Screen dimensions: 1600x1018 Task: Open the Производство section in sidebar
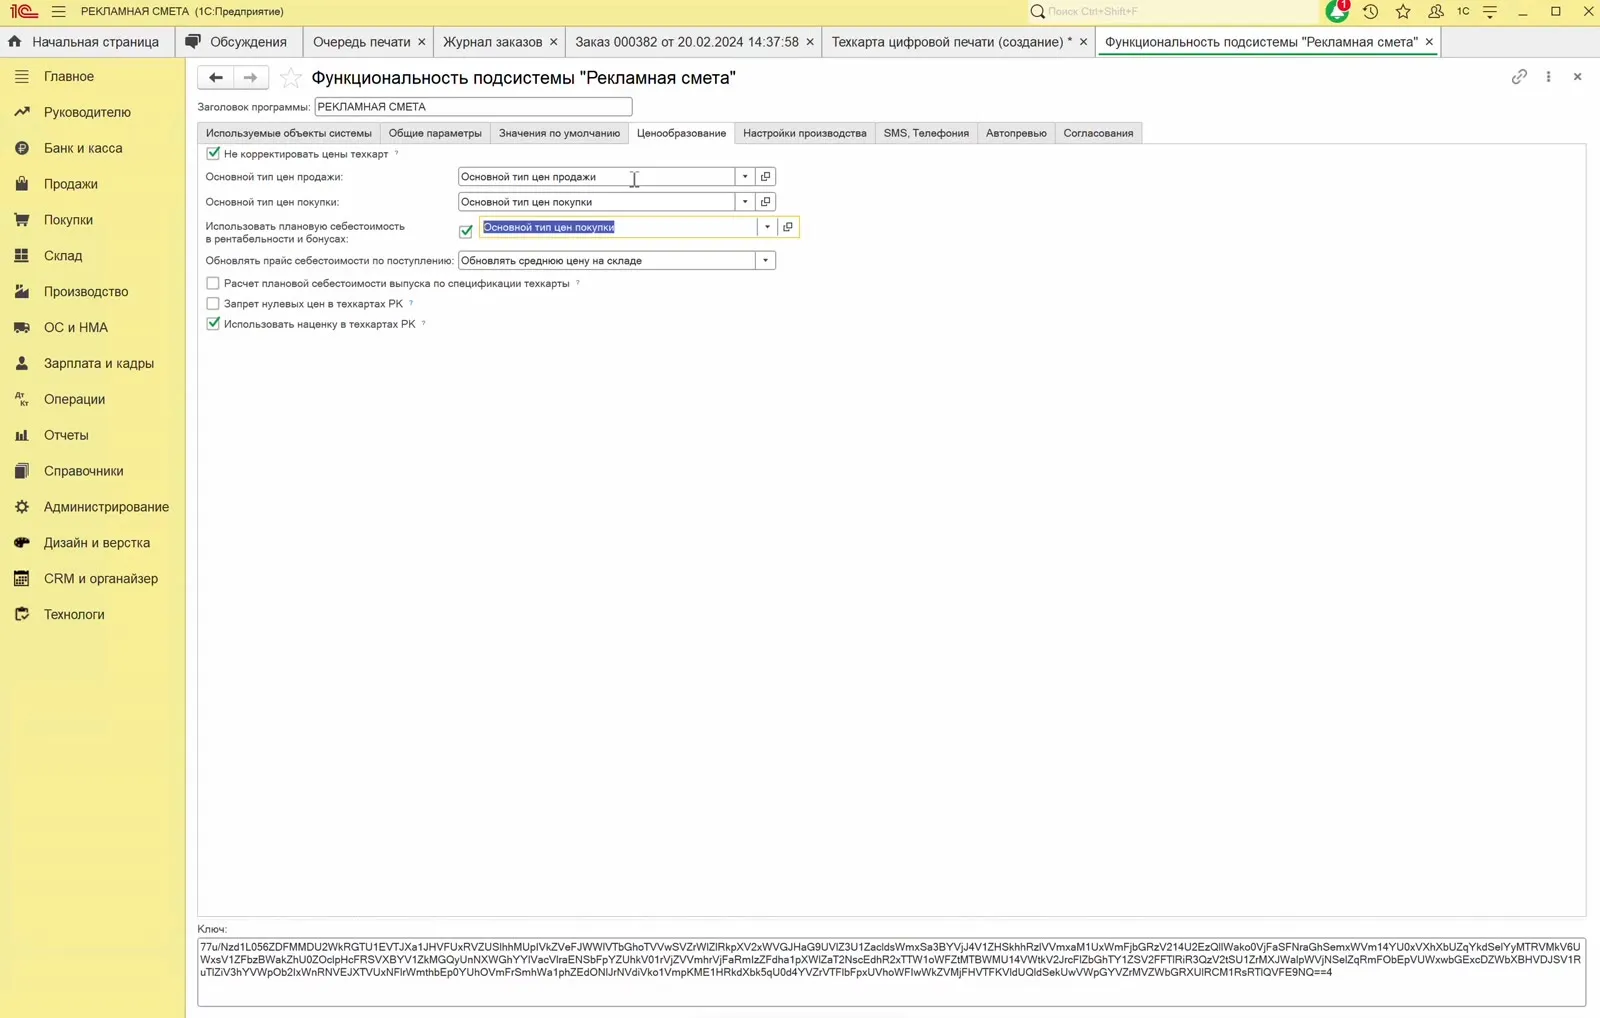click(x=86, y=291)
